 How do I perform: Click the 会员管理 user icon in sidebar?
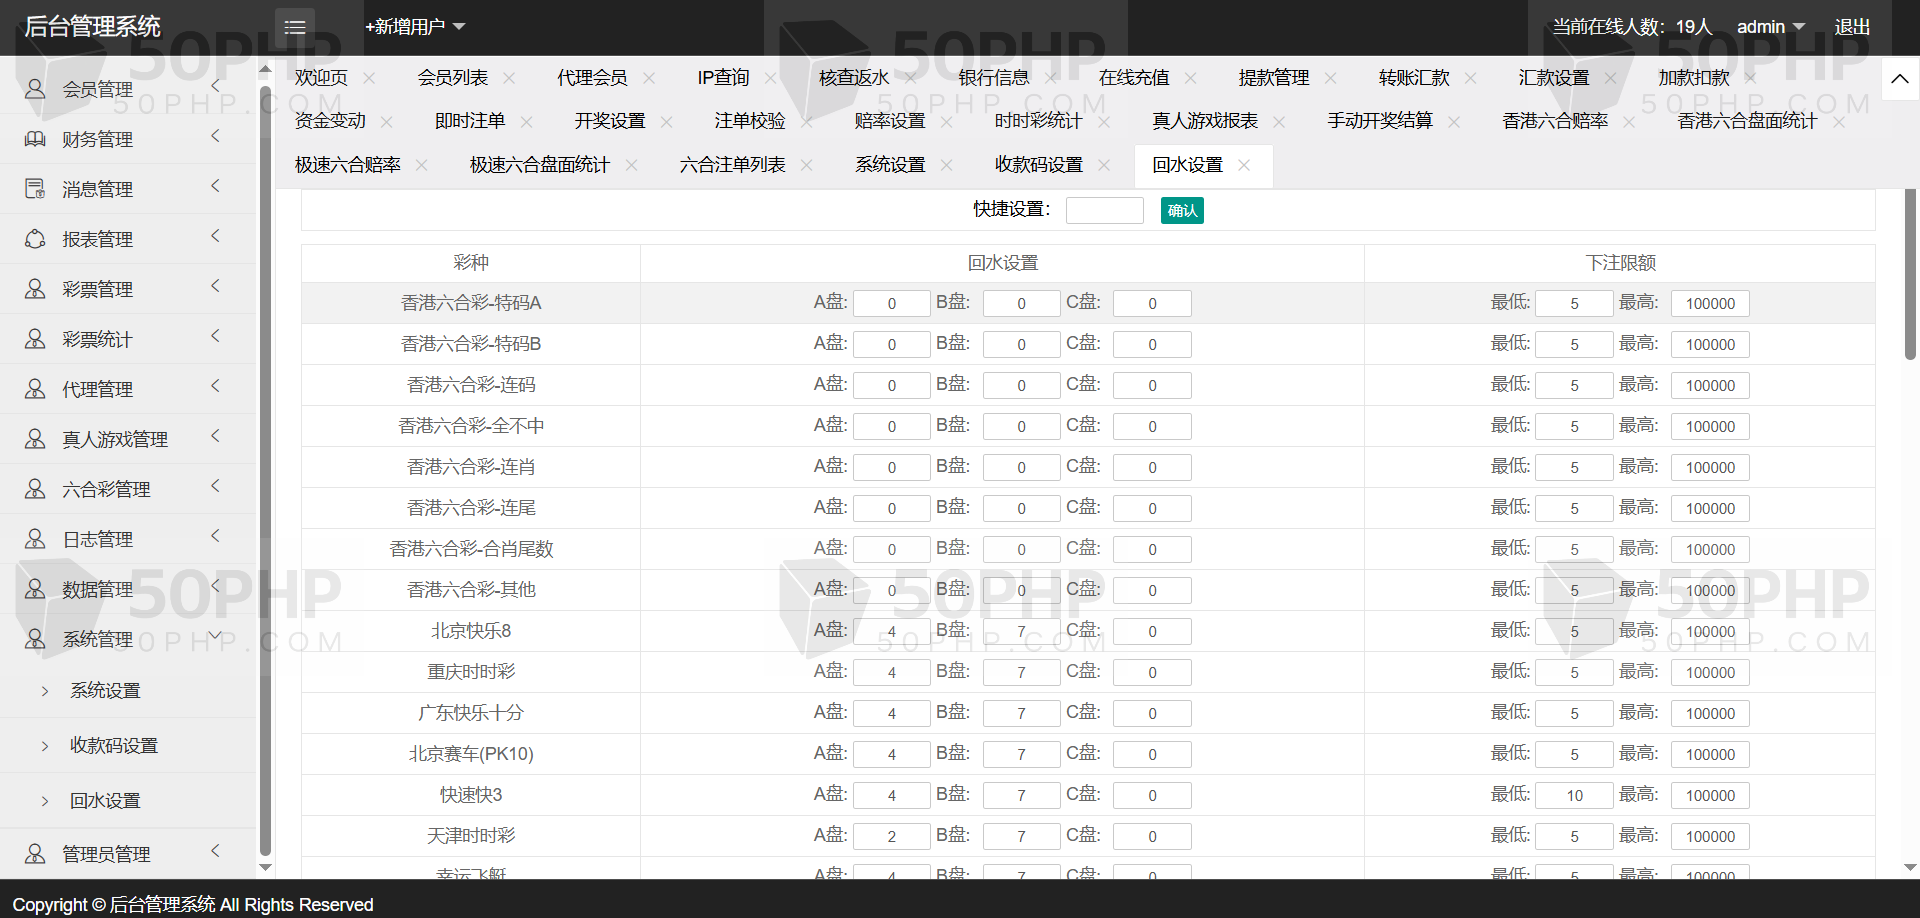pos(35,89)
